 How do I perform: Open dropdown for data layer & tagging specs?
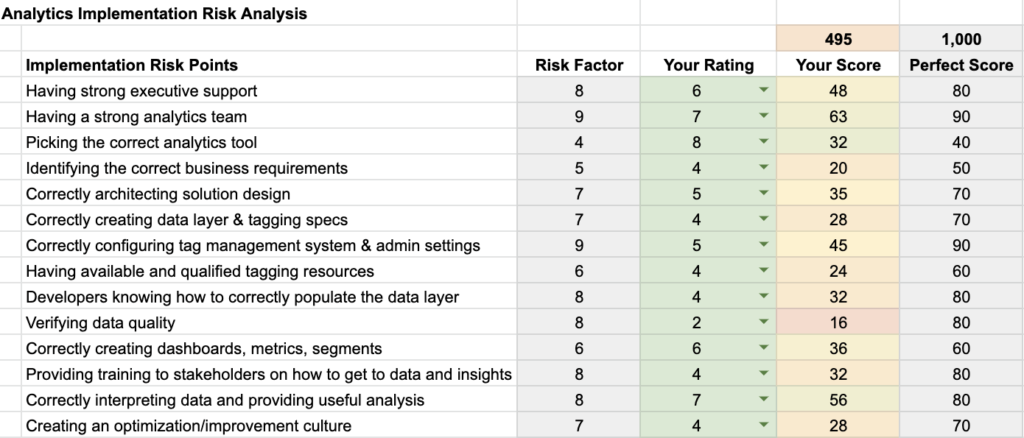763,219
